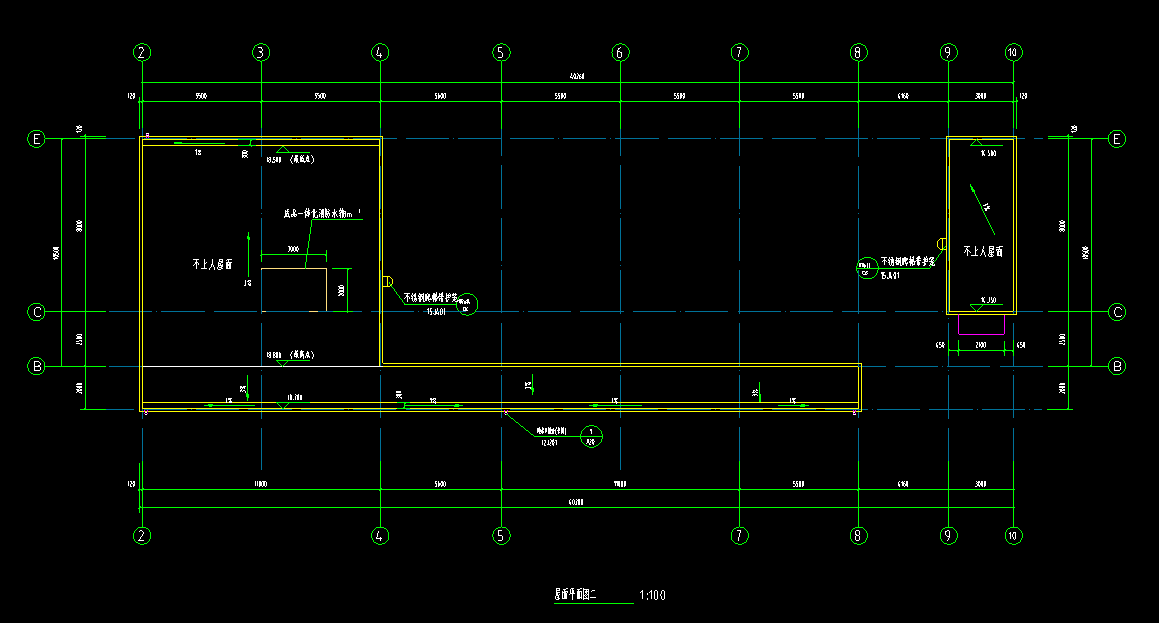1159x623 pixels.
Task: Pick the bottom grid bubble numbered 9
Action: tap(949, 535)
